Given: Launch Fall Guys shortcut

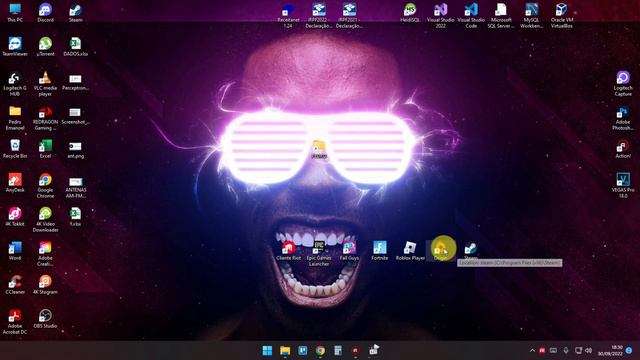Looking at the screenshot, I should tap(349, 250).
